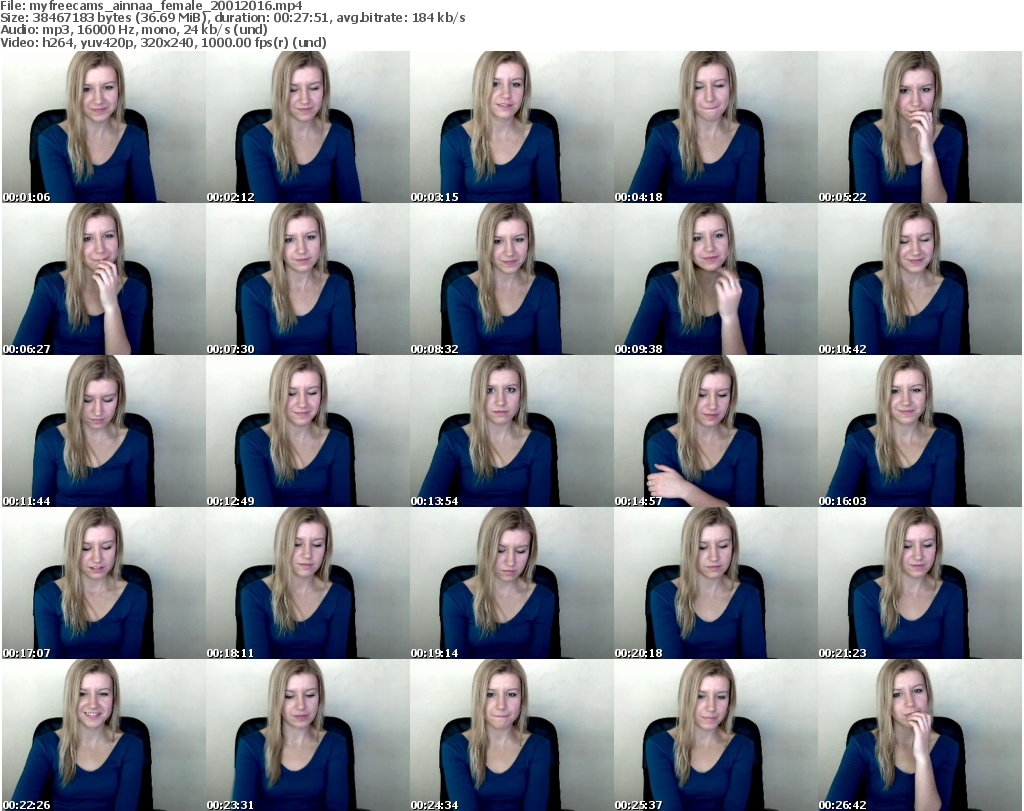1024x811 pixels.
Task: Select the thumbnail timestamped 00:18:11
Action: click(308, 582)
